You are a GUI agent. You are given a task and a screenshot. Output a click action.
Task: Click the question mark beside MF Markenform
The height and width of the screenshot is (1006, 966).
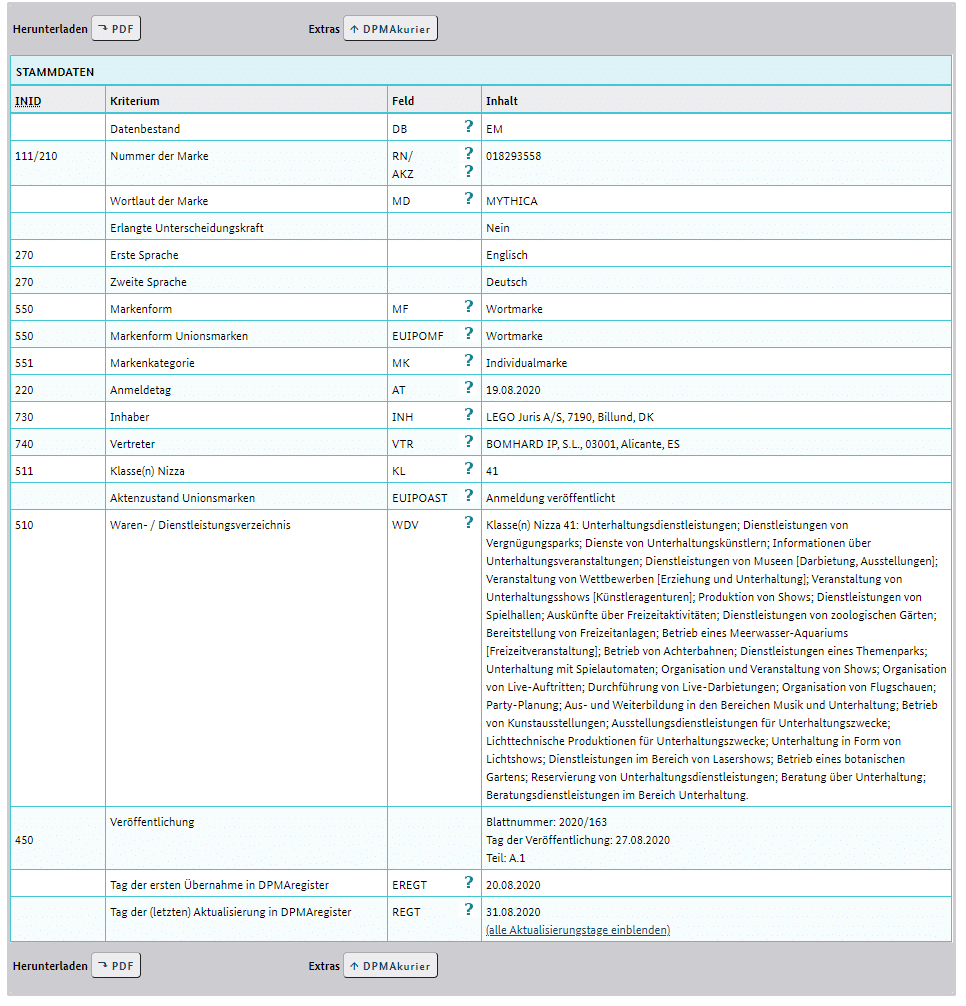[x=469, y=306]
